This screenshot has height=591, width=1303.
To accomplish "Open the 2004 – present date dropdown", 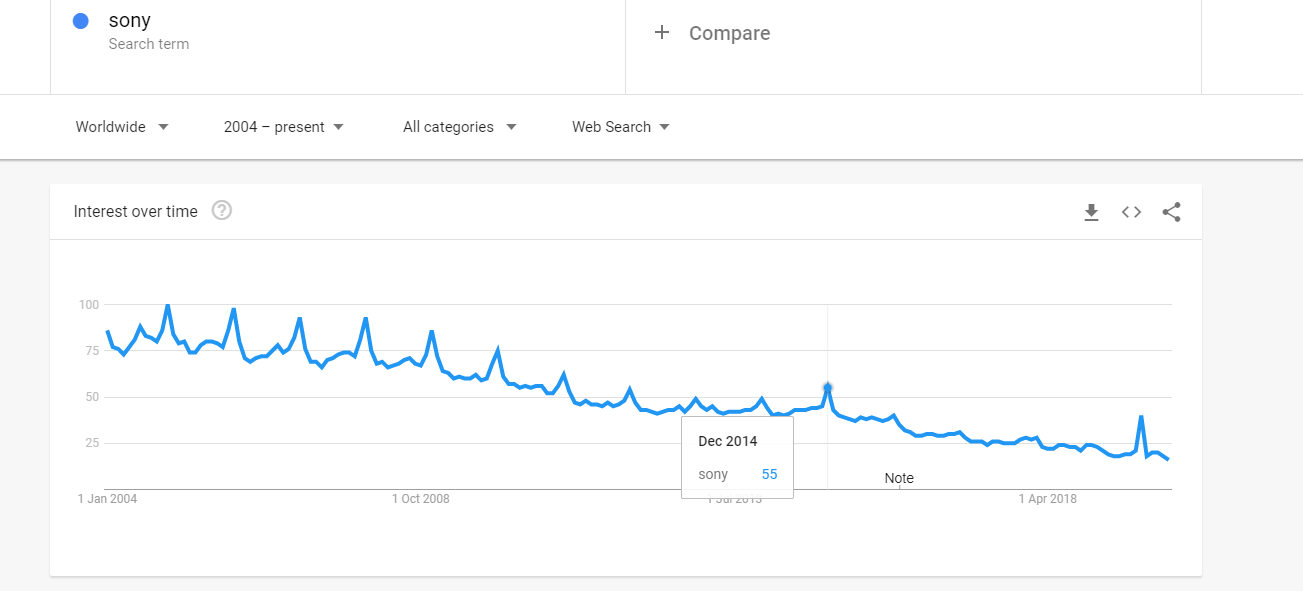I will coord(284,127).
